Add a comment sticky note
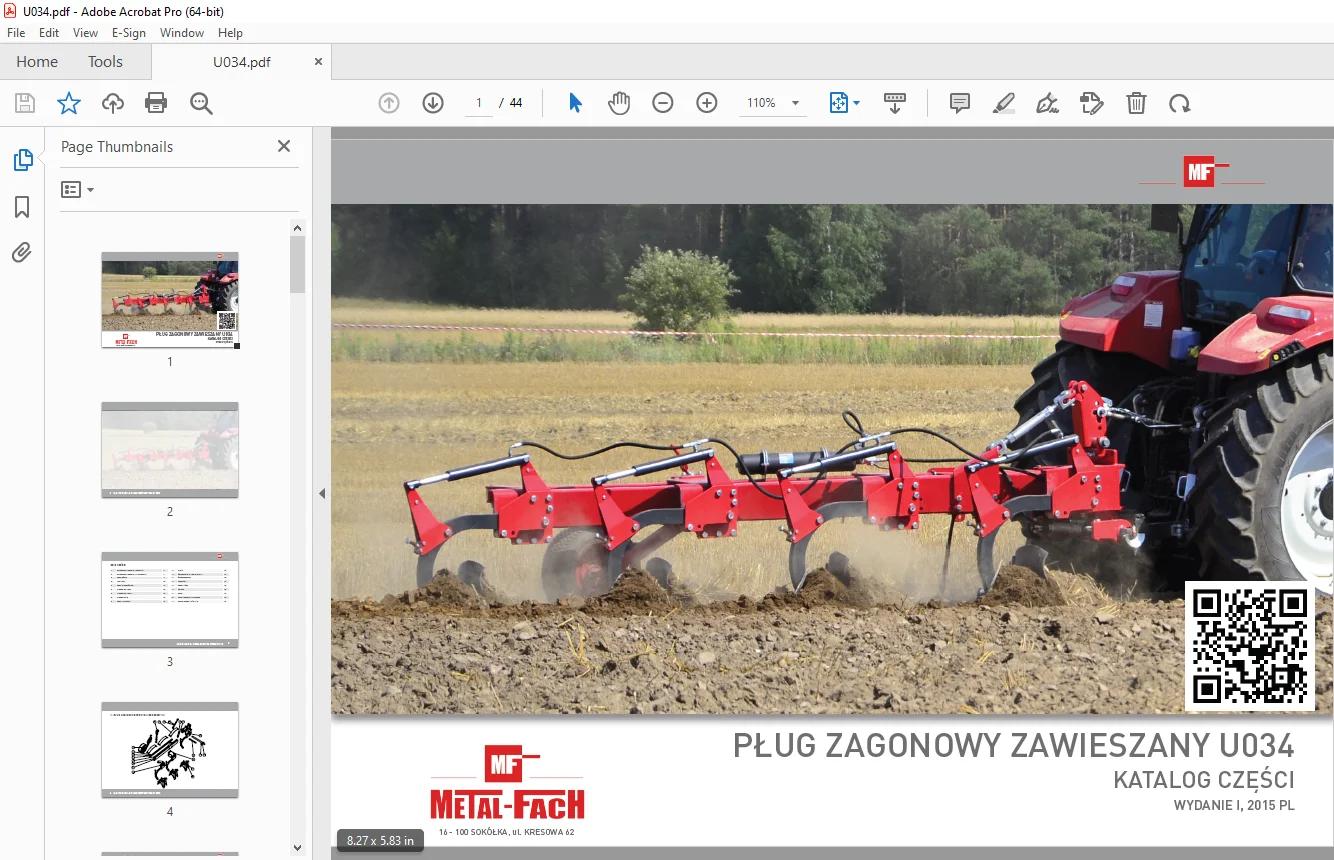Image resolution: width=1334 pixels, height=860 pixels. (960, 103)
